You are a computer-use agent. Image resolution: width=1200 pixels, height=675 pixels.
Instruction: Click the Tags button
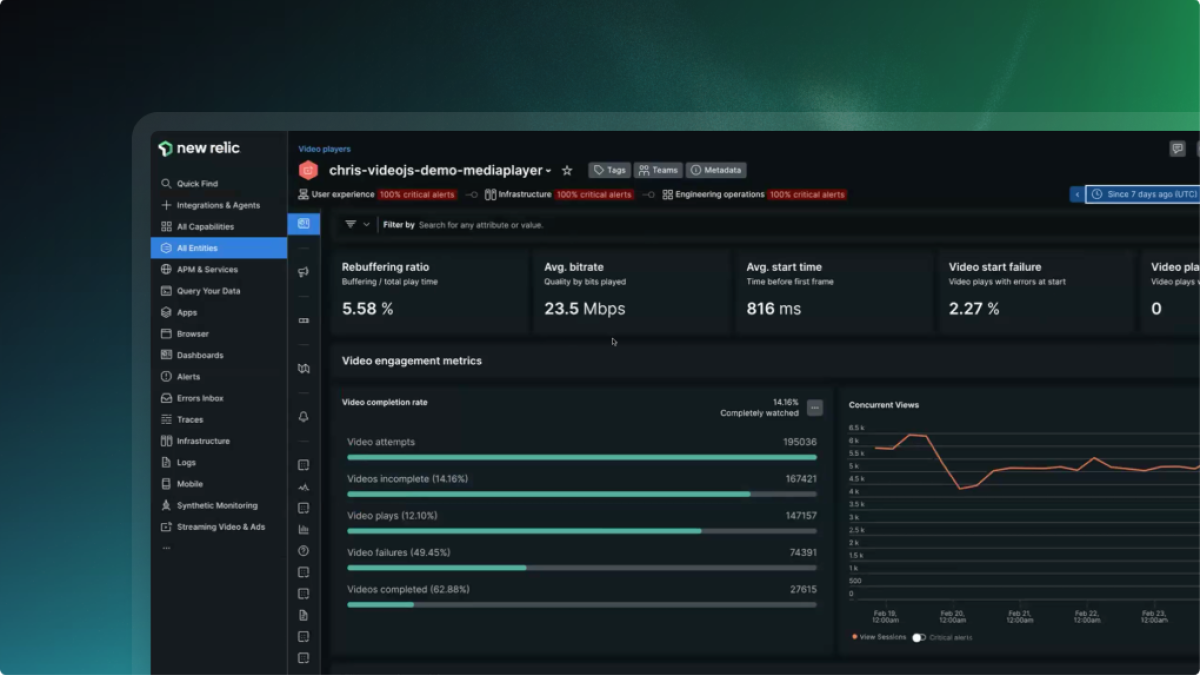point(609,171)
